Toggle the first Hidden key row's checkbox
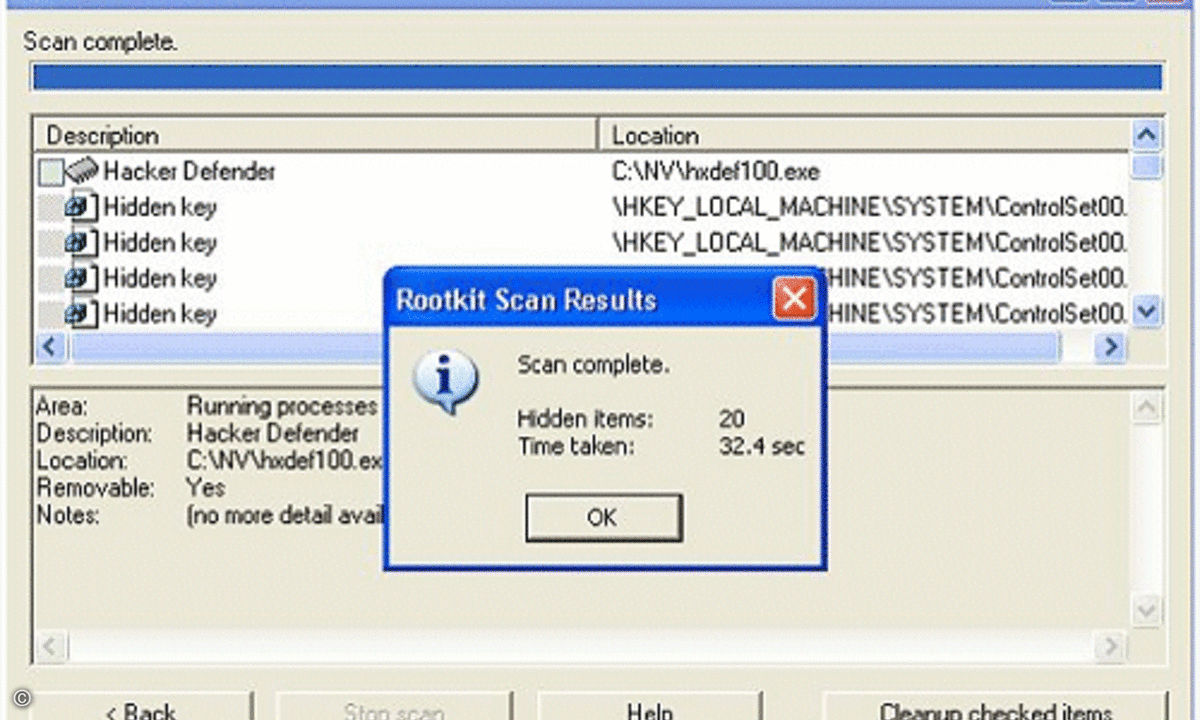1200x720 pixels. (x=50, y=208)
